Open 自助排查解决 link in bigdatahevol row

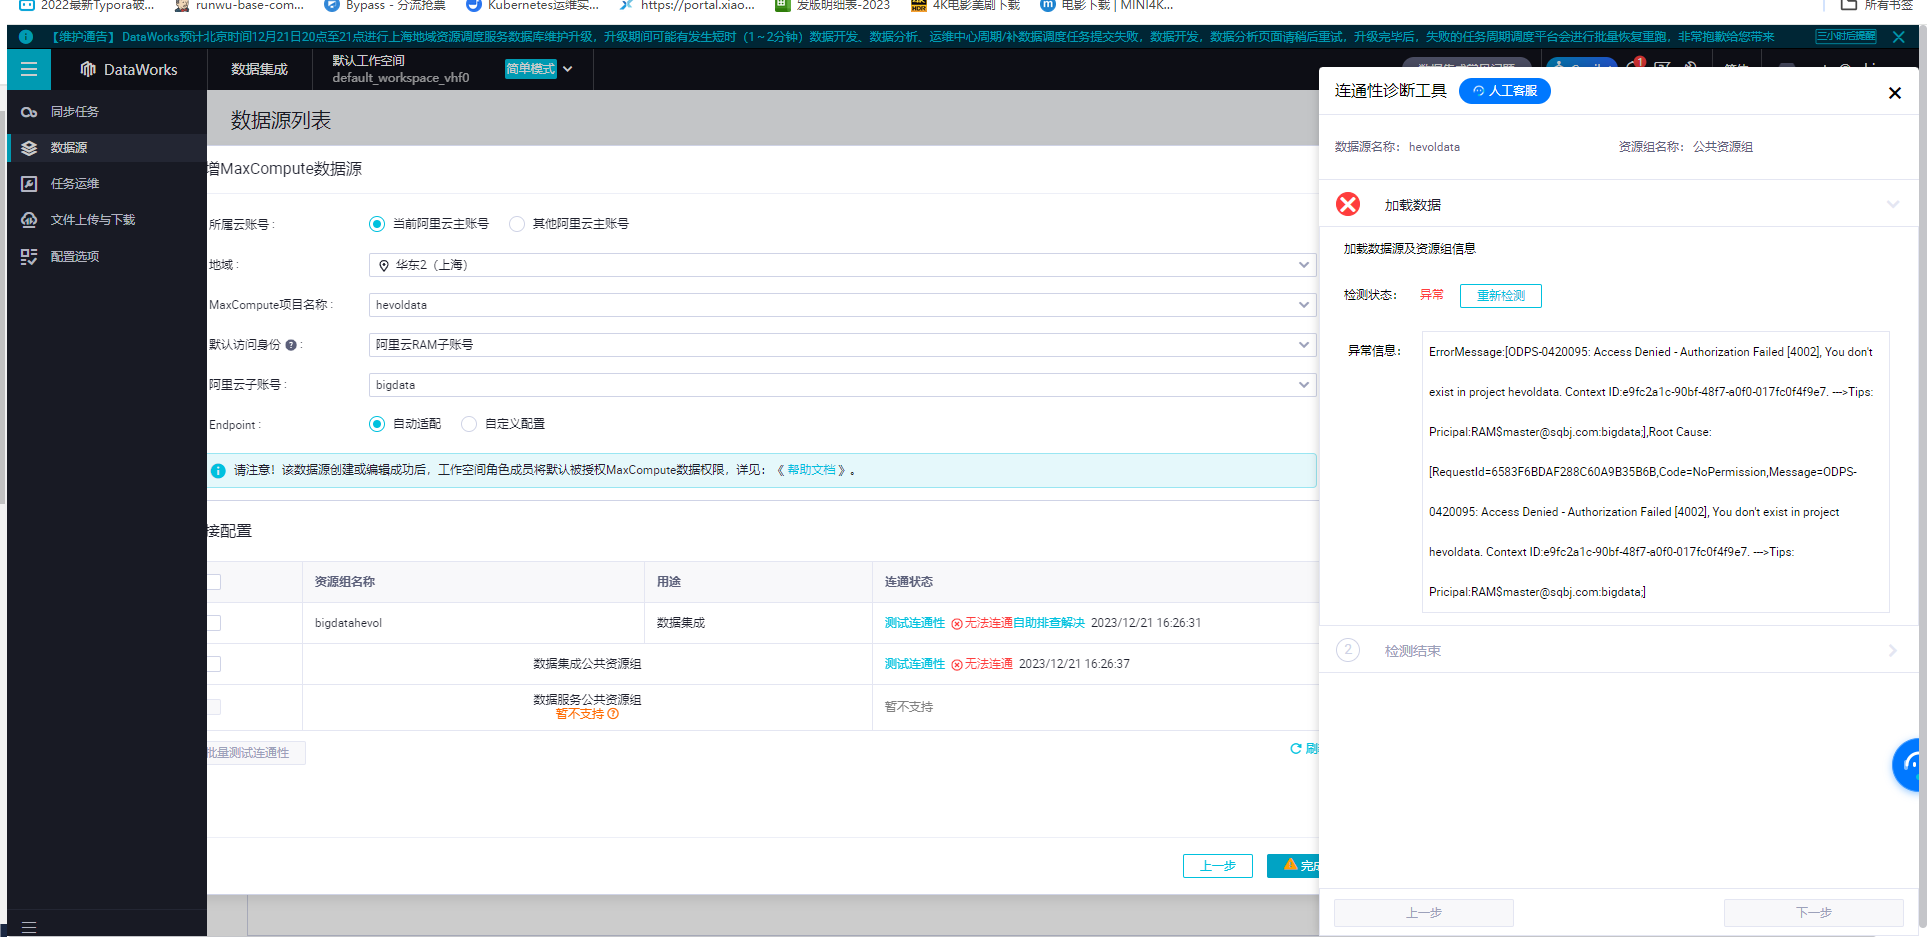1049,623
